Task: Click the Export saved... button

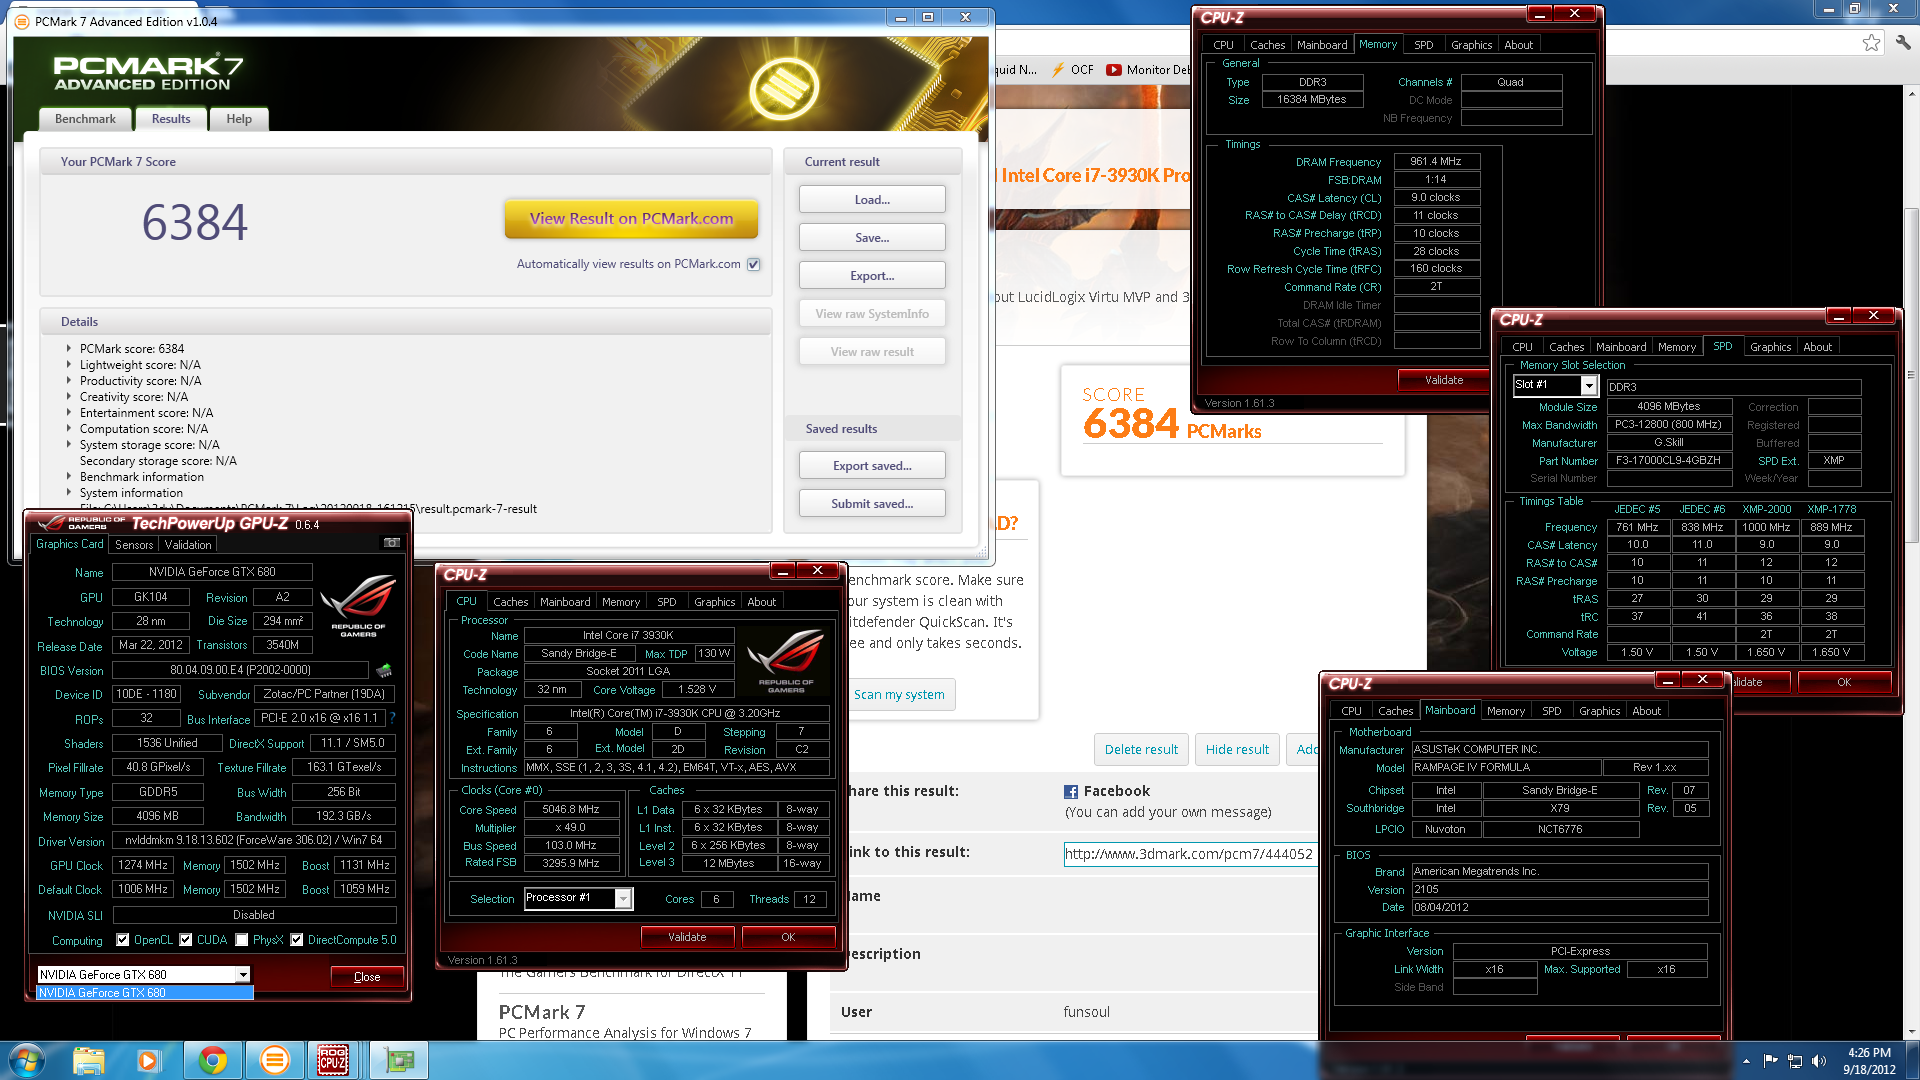Action: [872, 466]
